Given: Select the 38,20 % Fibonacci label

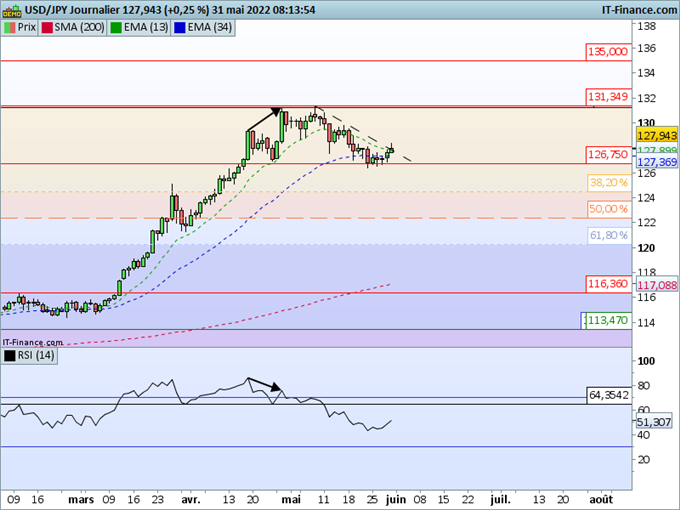Looking at the screenshot, I should 609,183.
